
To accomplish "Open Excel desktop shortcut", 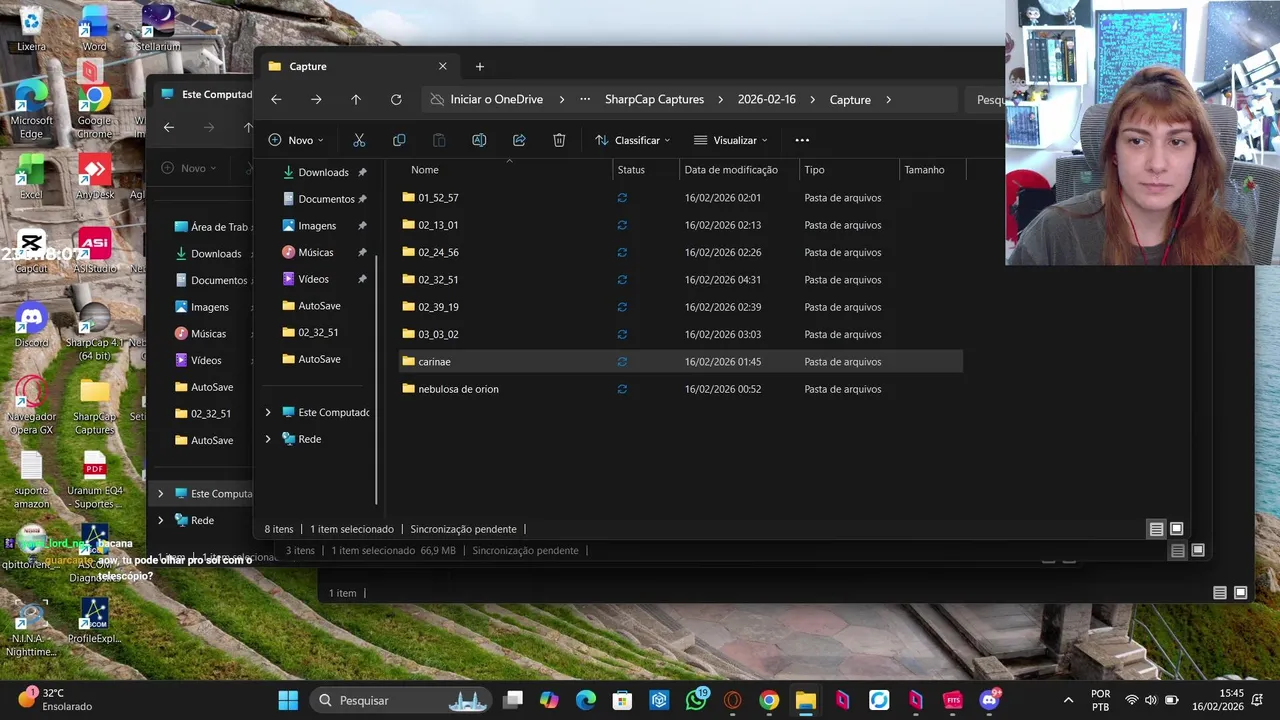I will point(31,177).
